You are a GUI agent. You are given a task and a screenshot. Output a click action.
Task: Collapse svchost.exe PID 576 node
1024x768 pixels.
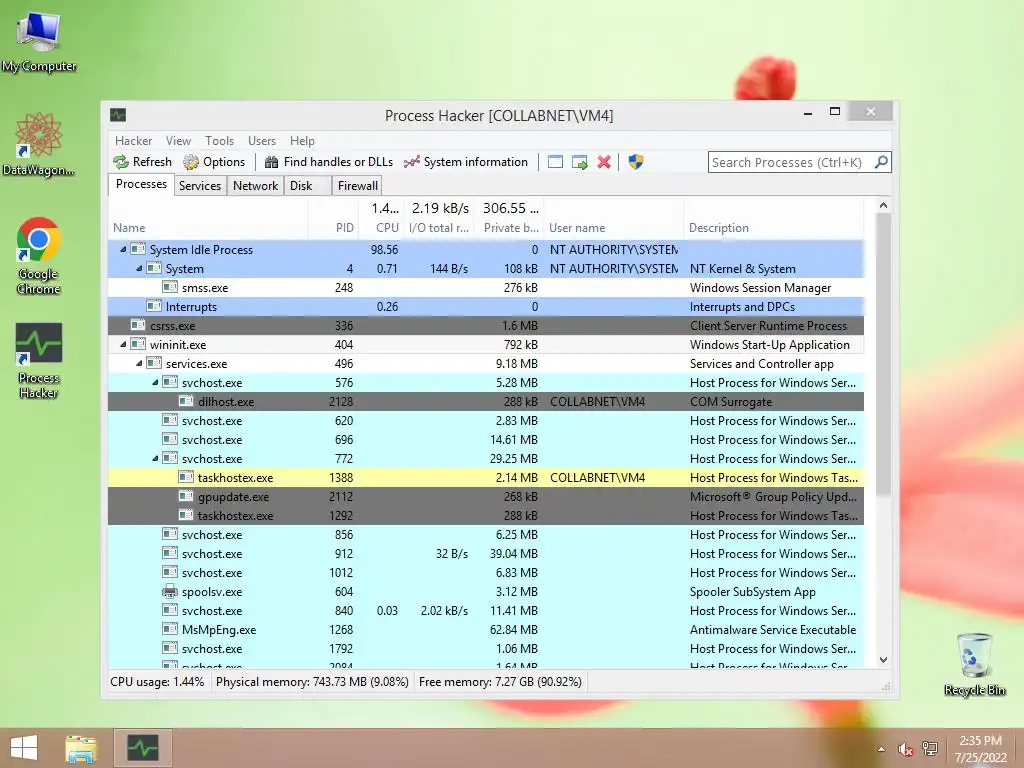tap(155, 382)
